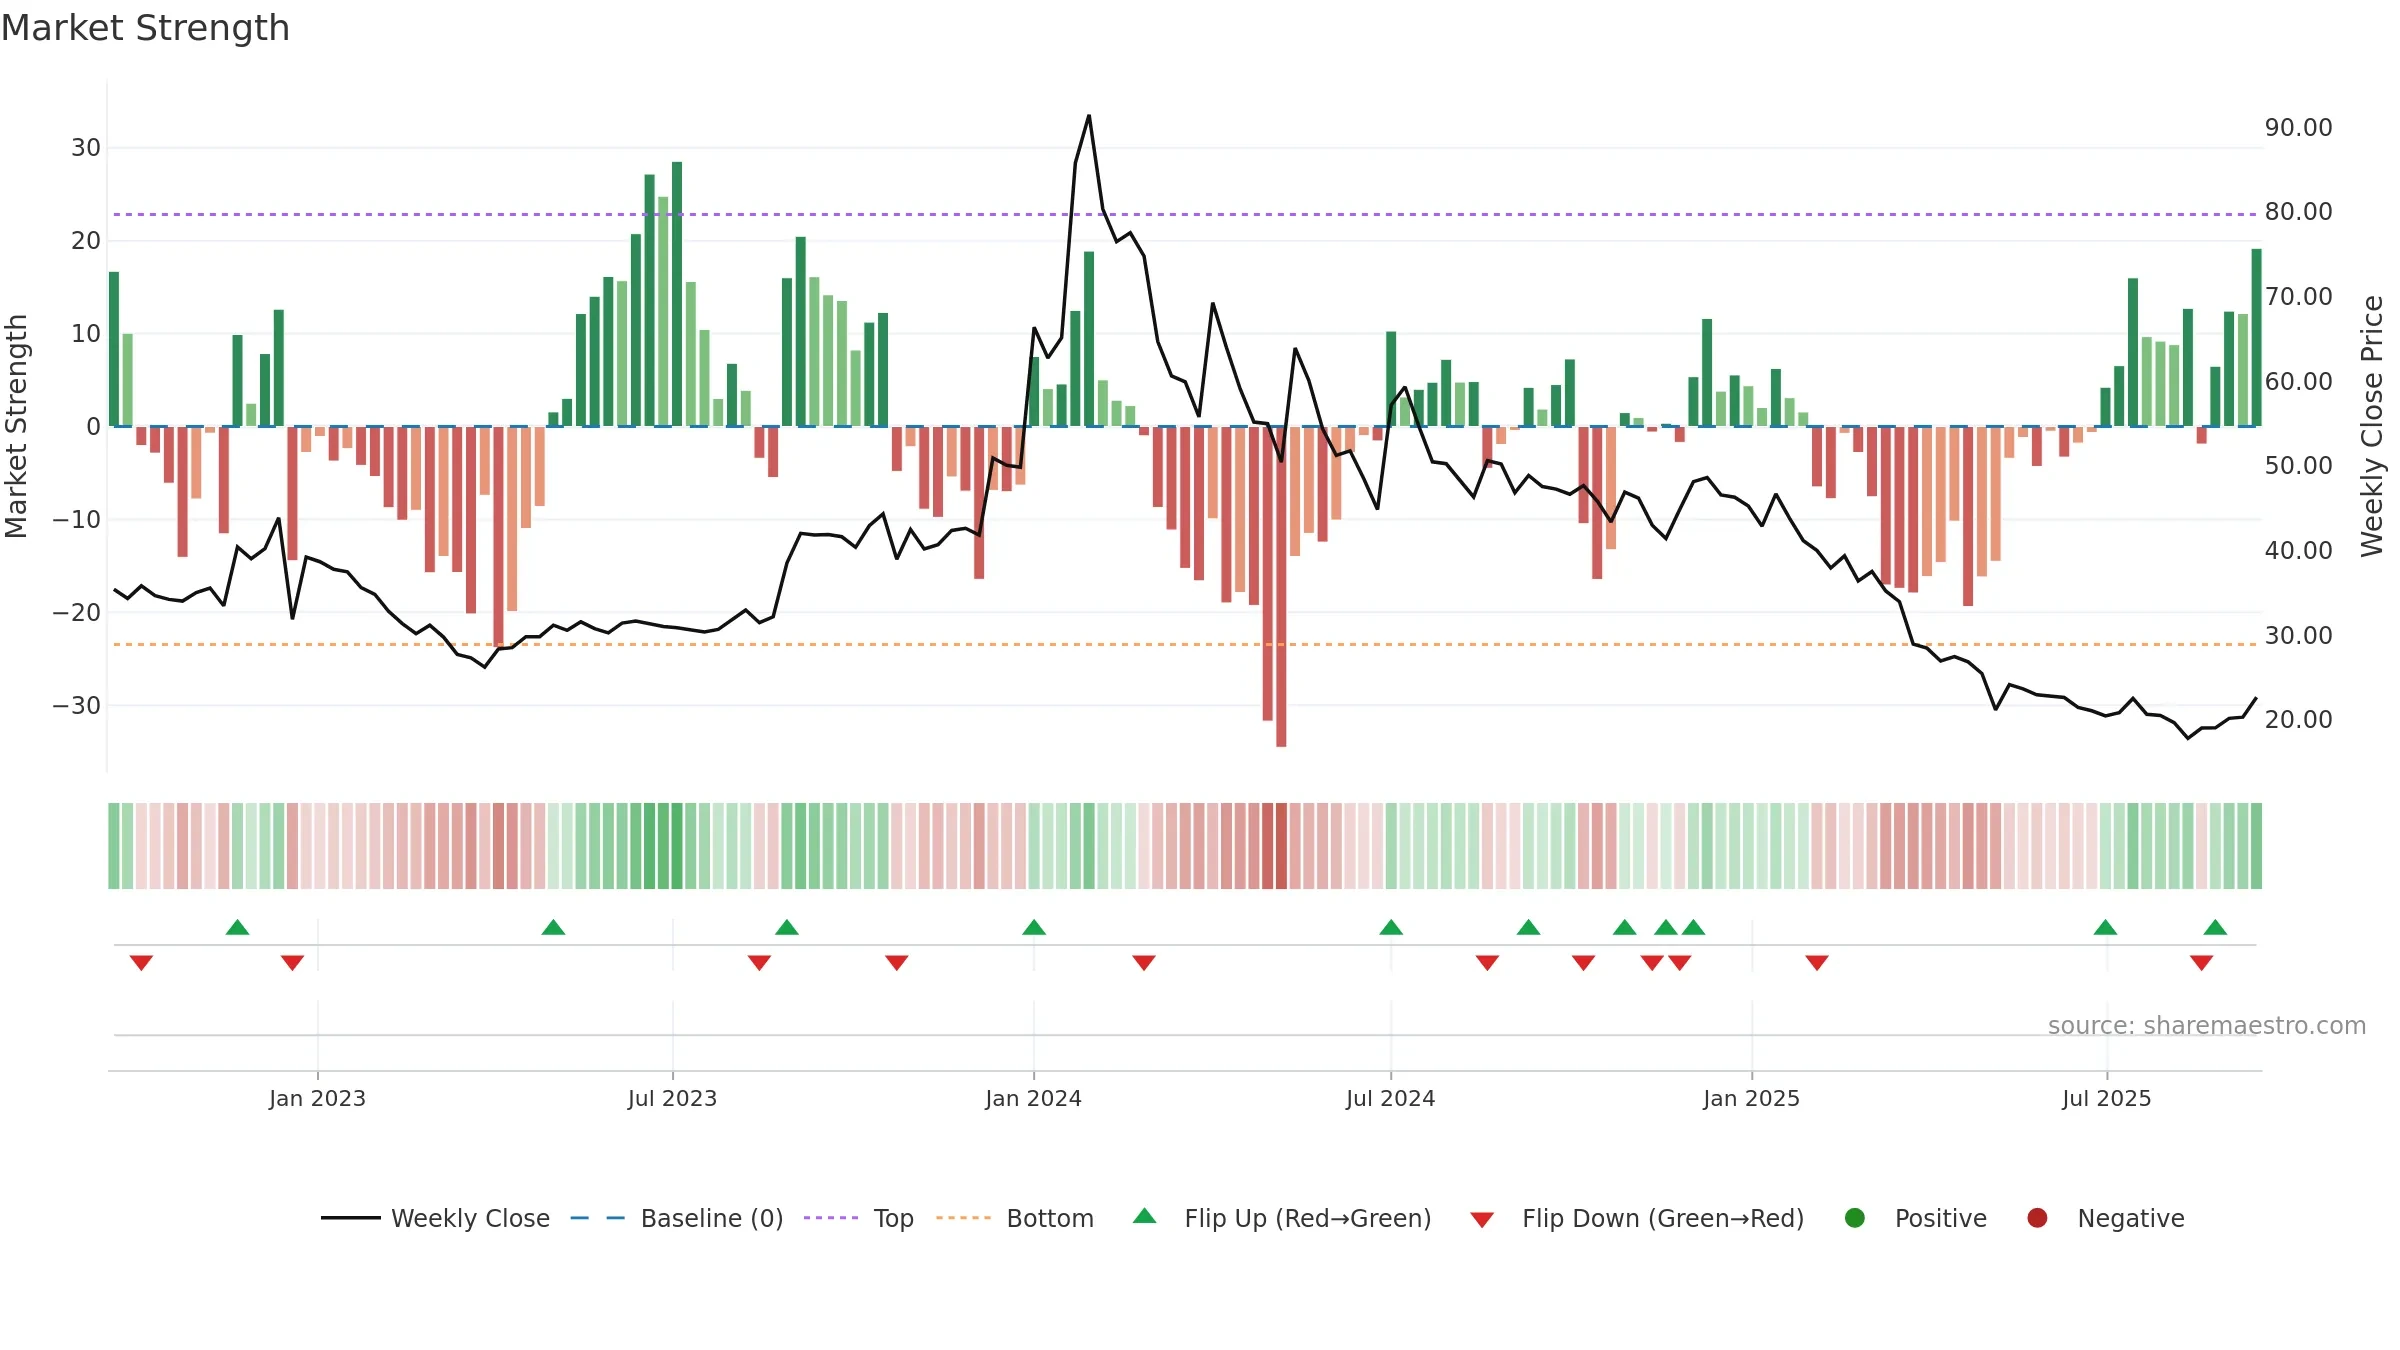Image resolution: width=2400 pixels, height=1350 pixels.
Task: Click the Jan 2023 x-axis label
Action: pyautogui.click(x=317, y=1099)
